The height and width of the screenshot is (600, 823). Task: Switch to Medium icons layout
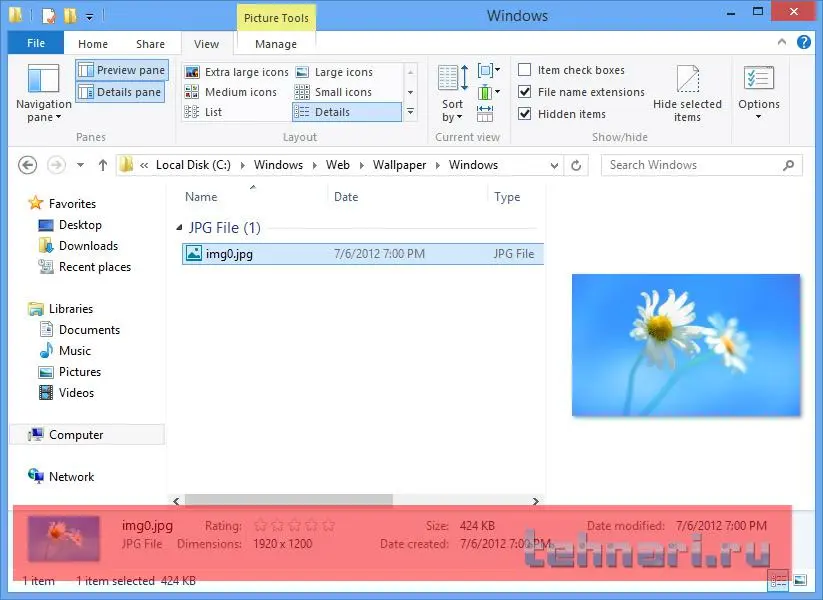[x=230, y=92]
